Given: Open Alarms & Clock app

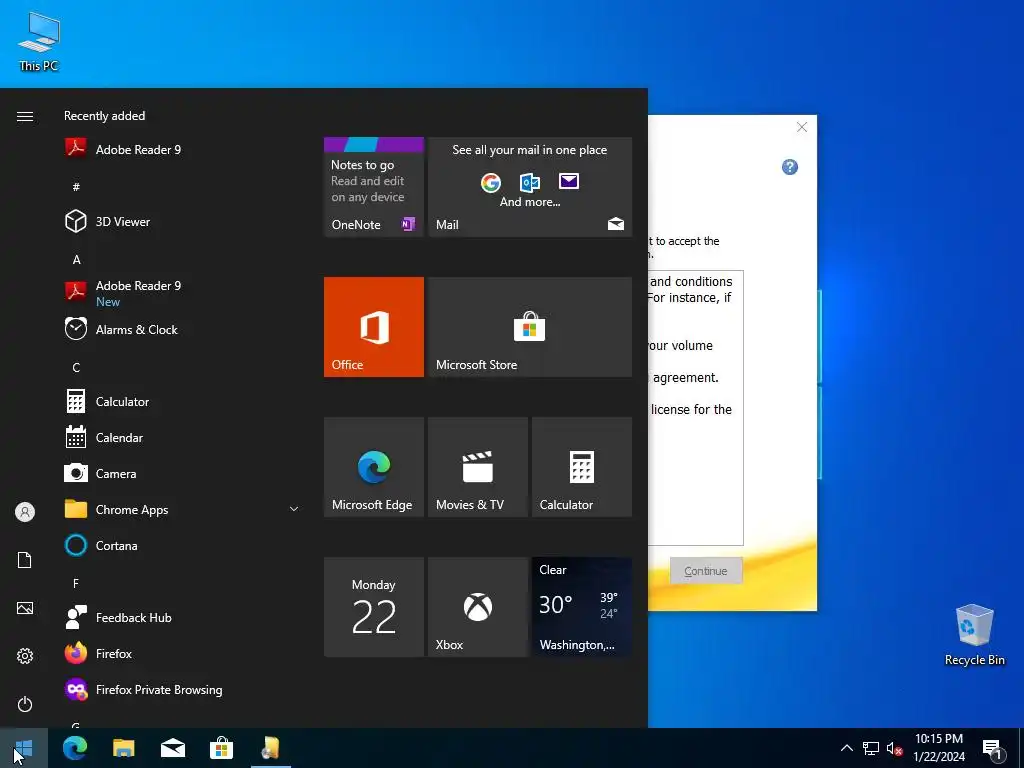Looking at the screenshot, I should (183, 329).
